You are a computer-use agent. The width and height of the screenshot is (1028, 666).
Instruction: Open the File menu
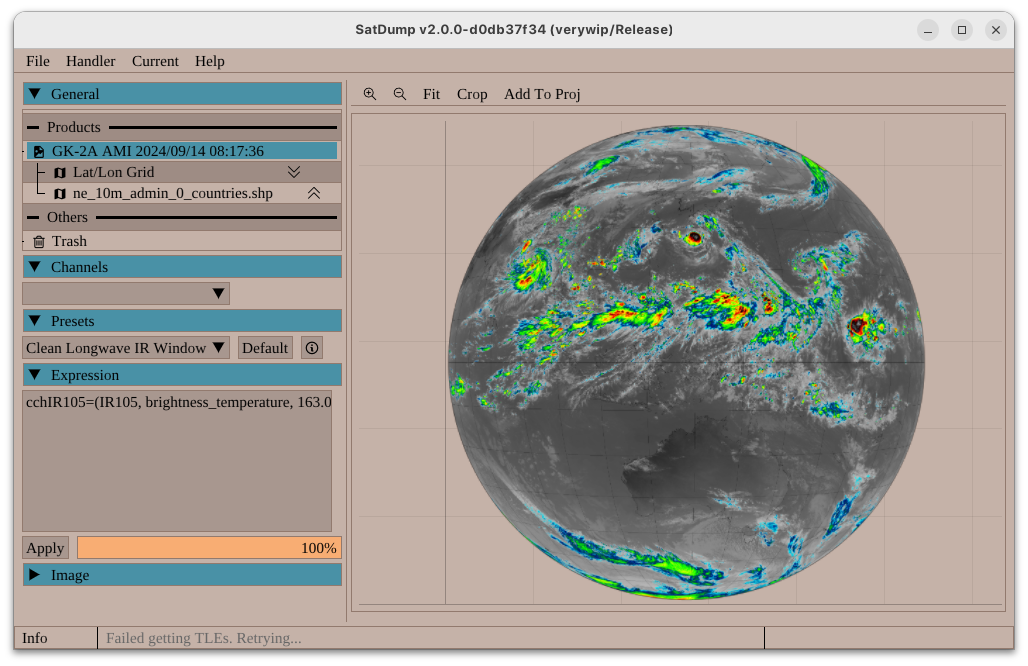pyautogui.click(x=38, y=61)
